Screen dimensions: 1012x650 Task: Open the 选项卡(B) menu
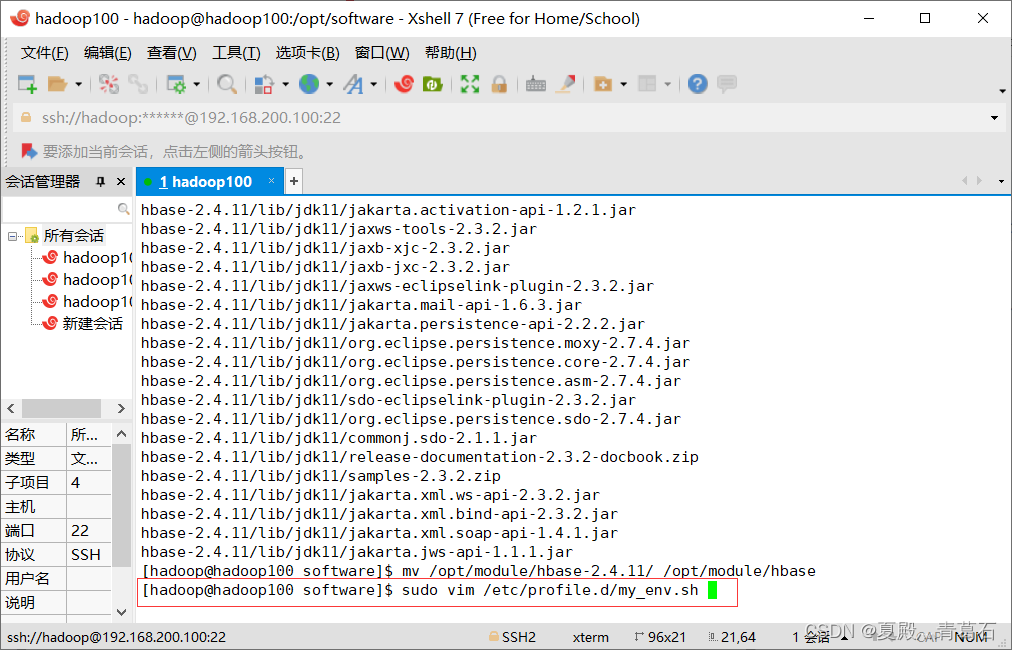pyautogui.click(x=307, y=53)
